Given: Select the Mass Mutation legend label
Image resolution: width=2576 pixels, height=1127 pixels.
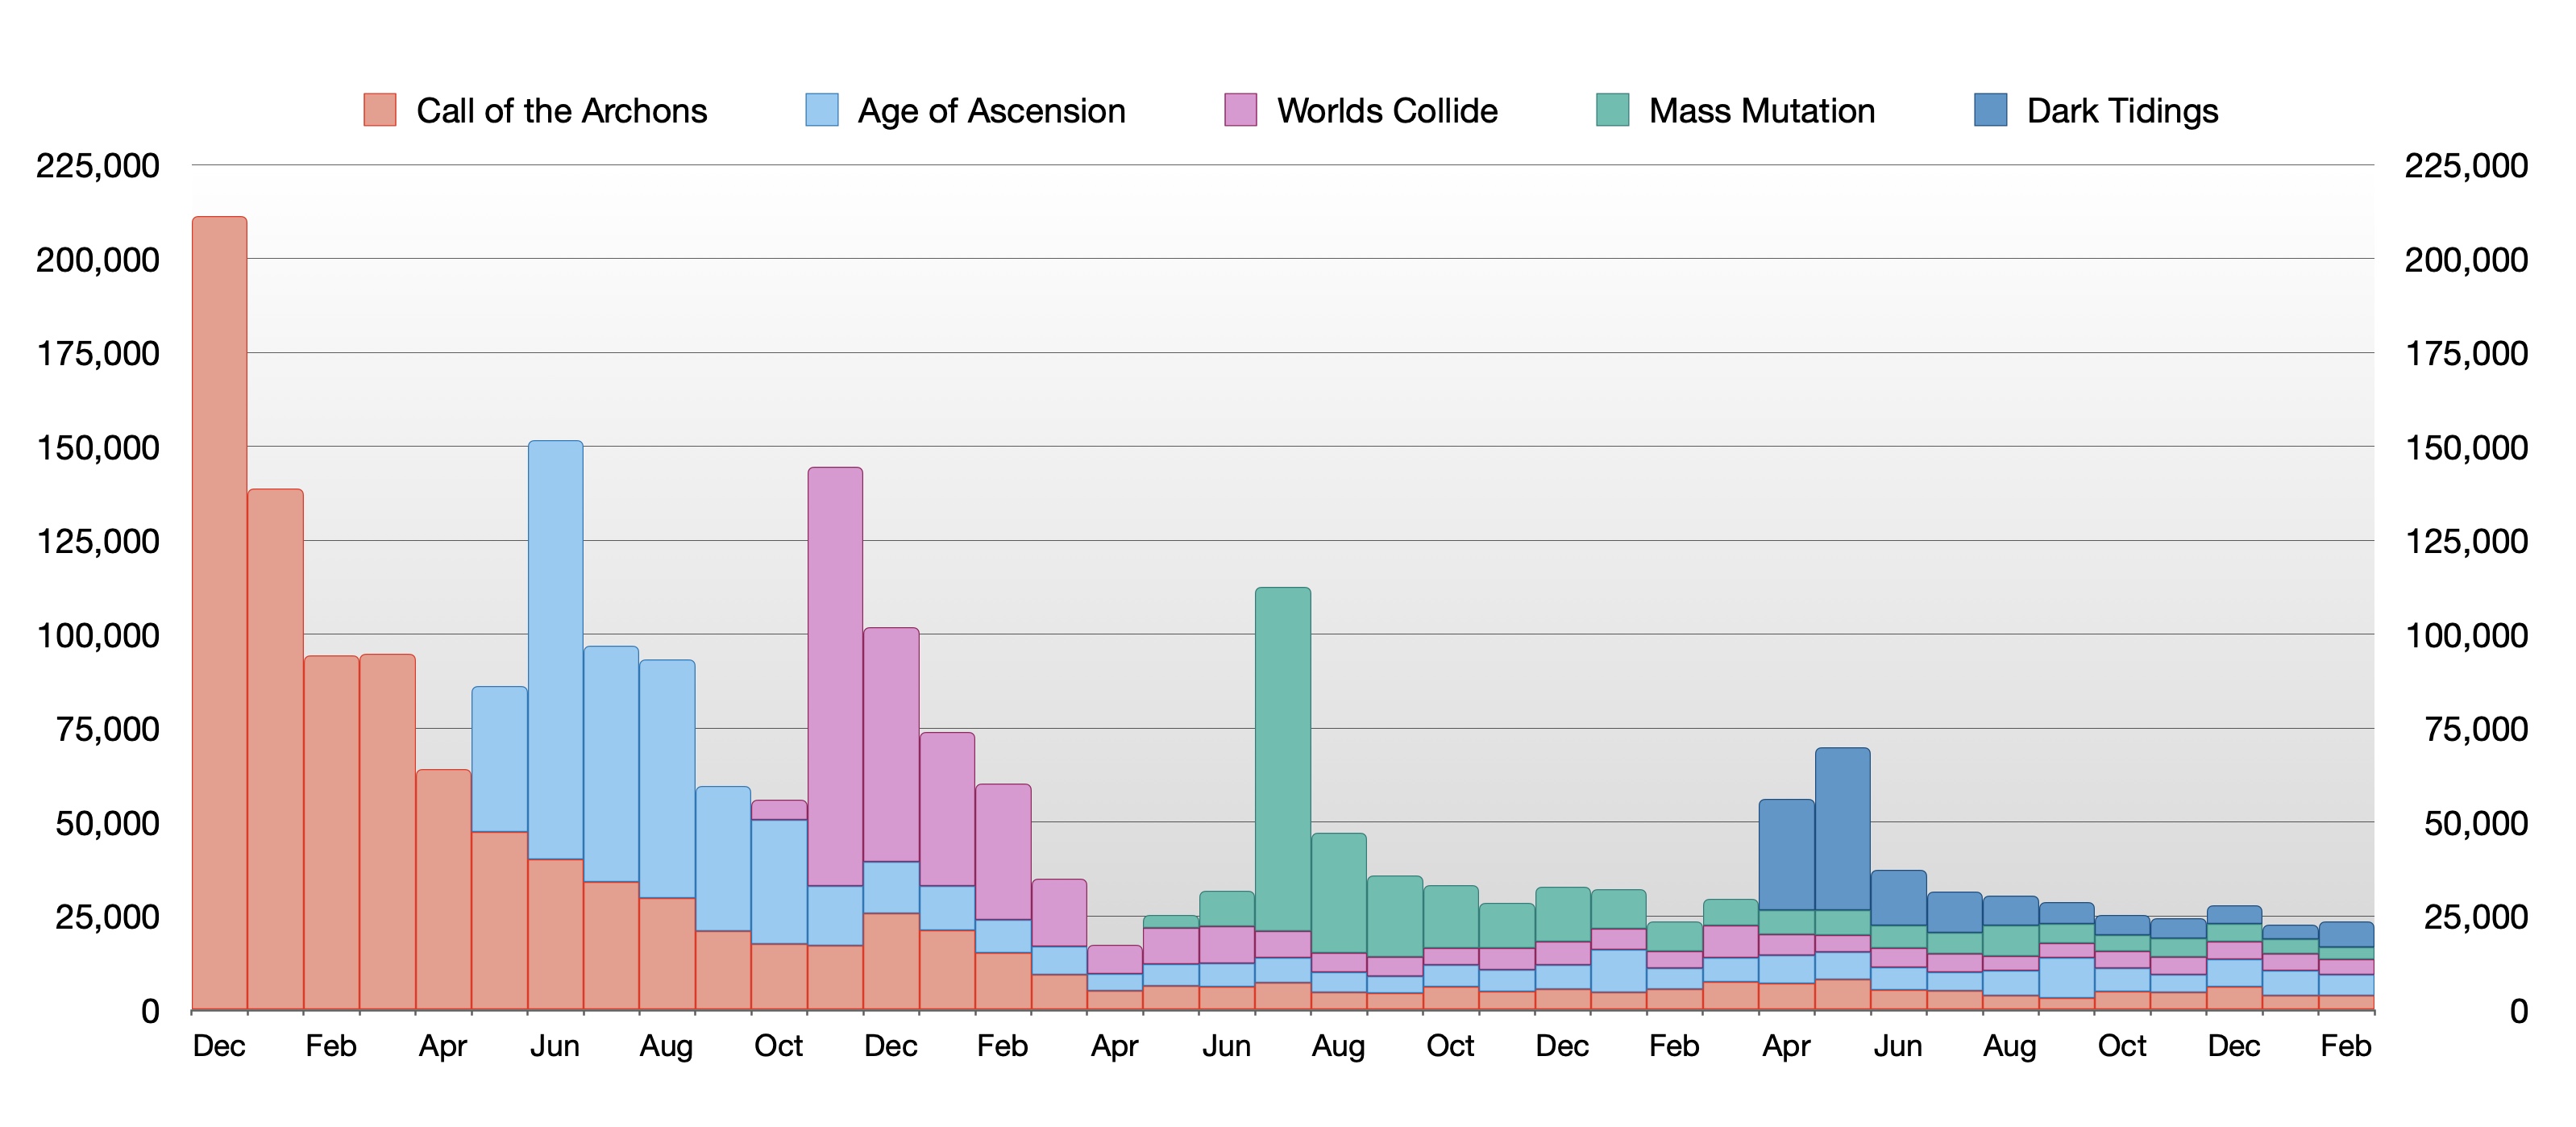Looking at the screenshot, I should (x=1762, y=110).
